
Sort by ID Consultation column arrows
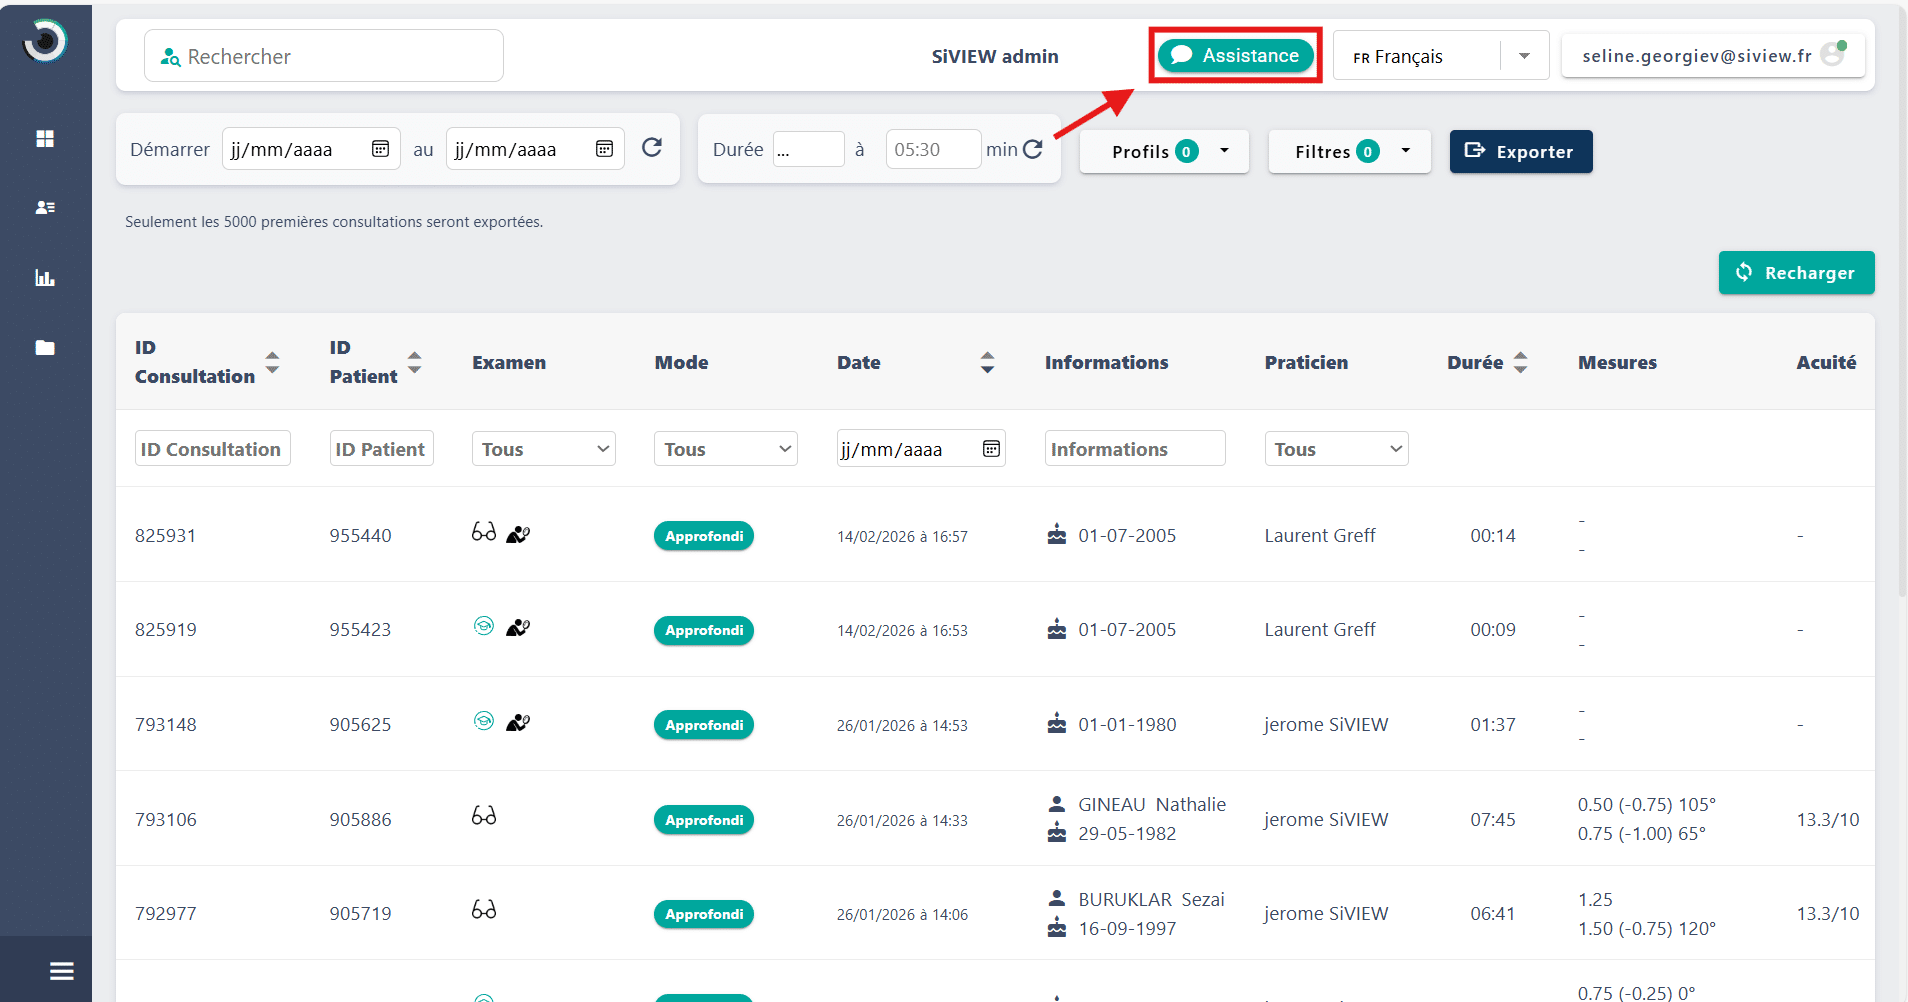click(x=272, y=362)
